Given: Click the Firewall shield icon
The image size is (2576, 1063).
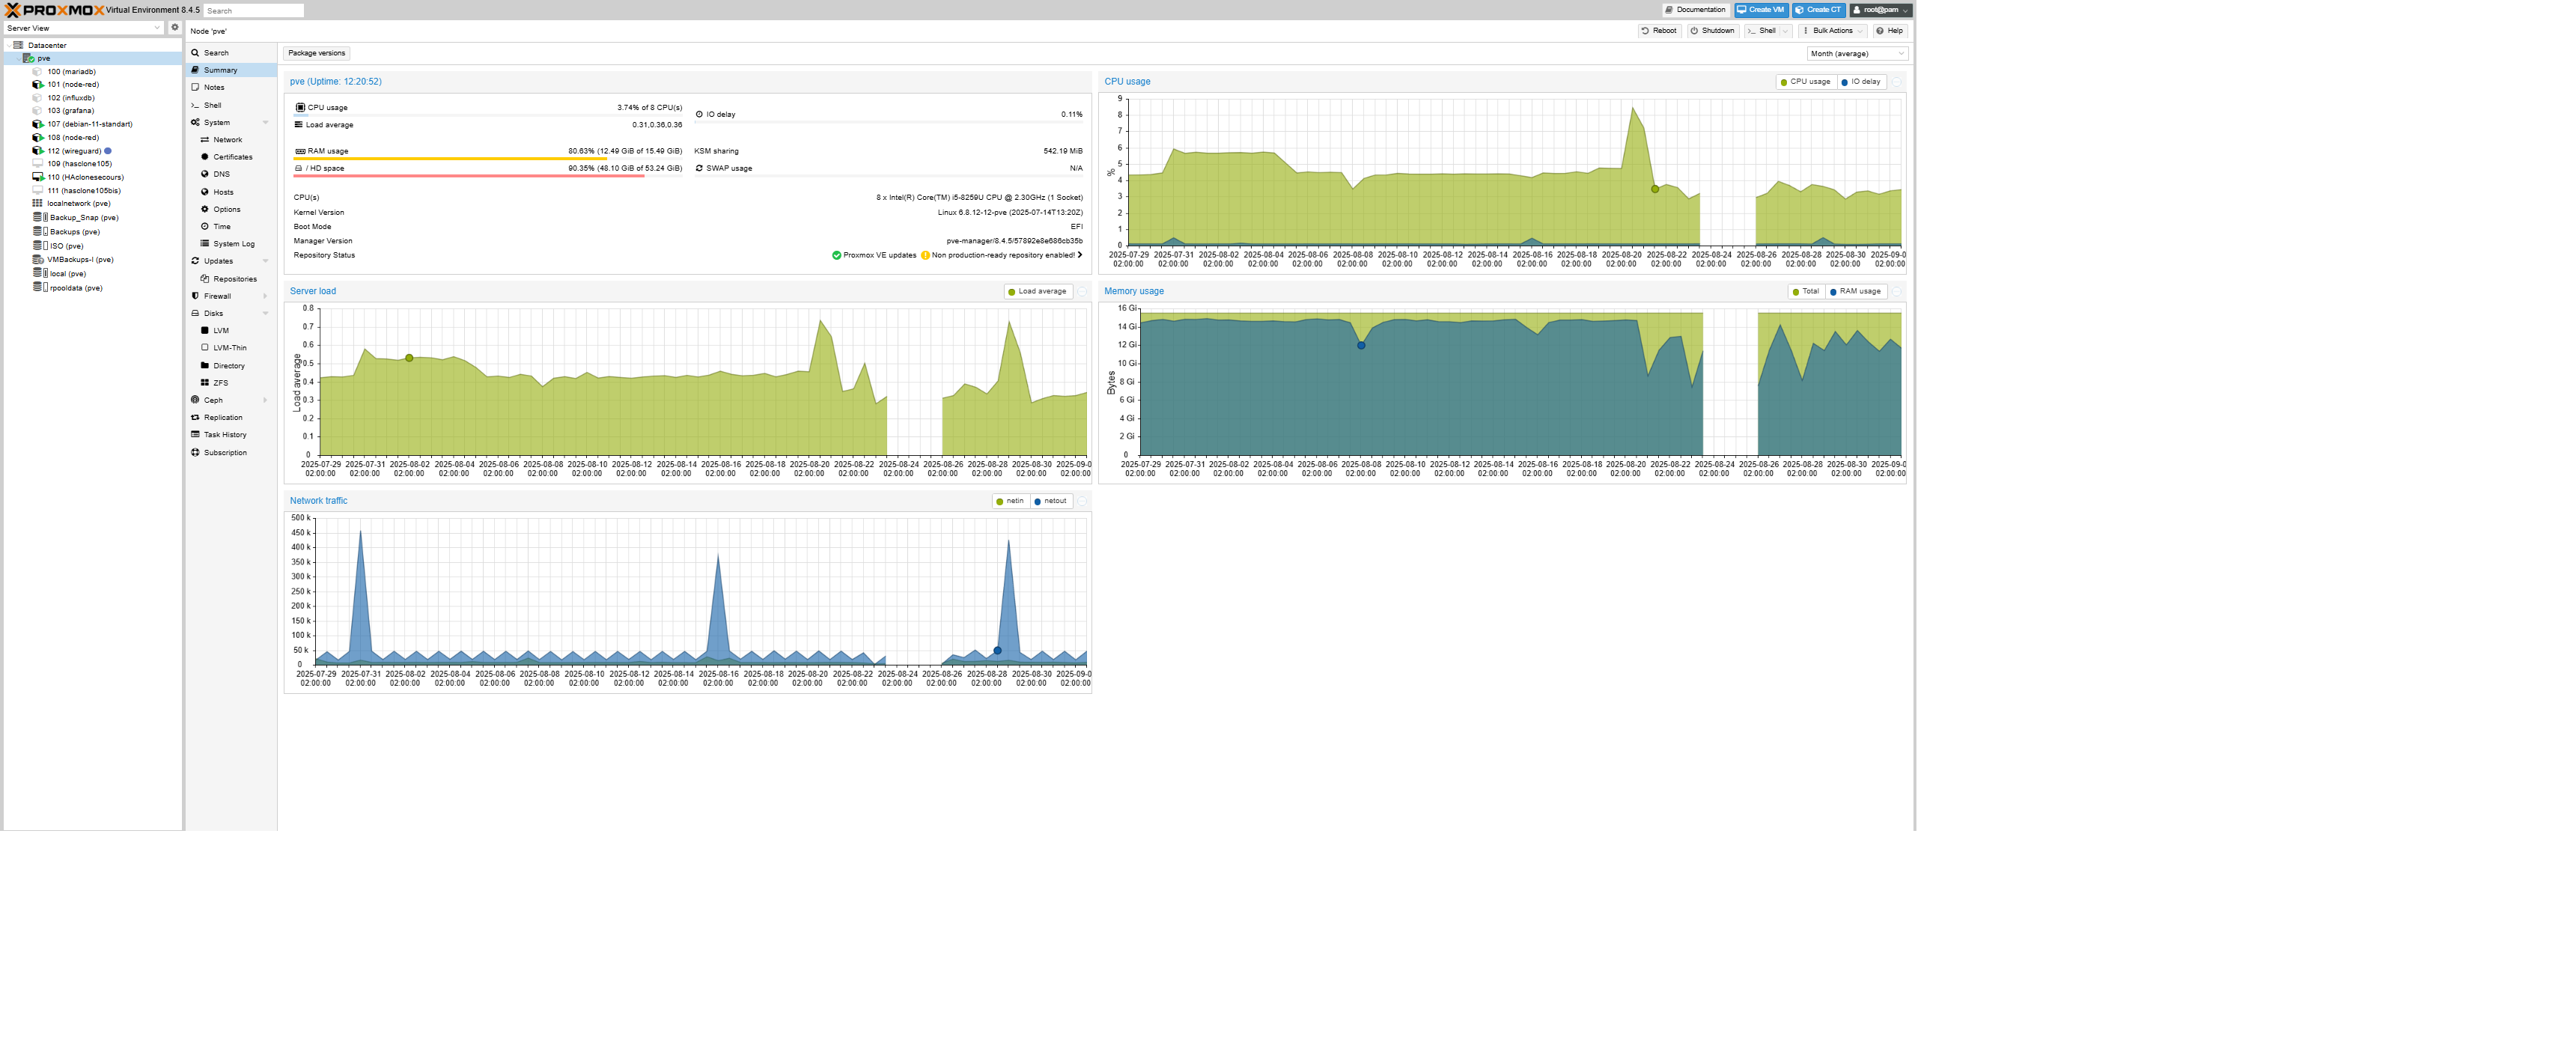Looking at the screenshot, I should (x=195, y=296).
